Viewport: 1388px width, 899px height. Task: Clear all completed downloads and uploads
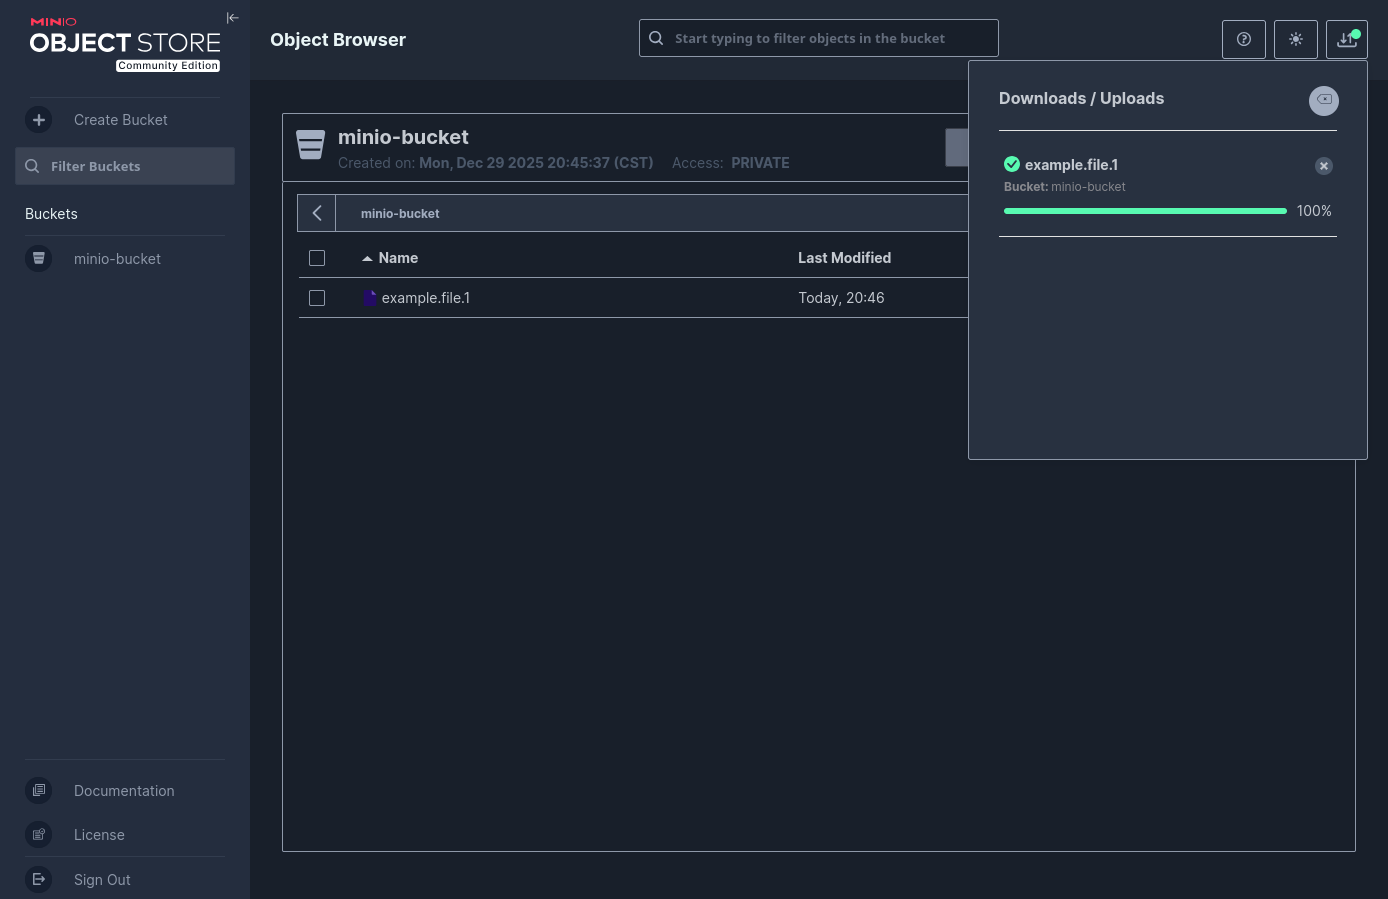[x=1323, y=100]
